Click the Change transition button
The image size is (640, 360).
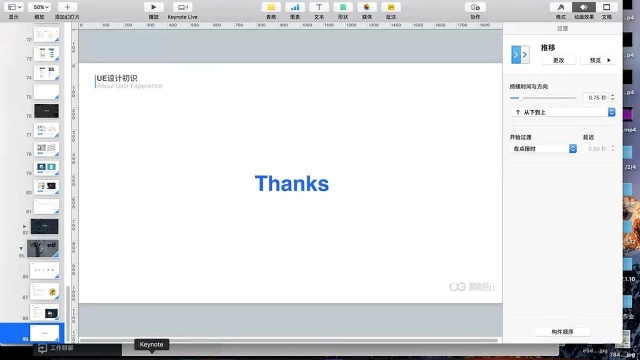point(558,60)
